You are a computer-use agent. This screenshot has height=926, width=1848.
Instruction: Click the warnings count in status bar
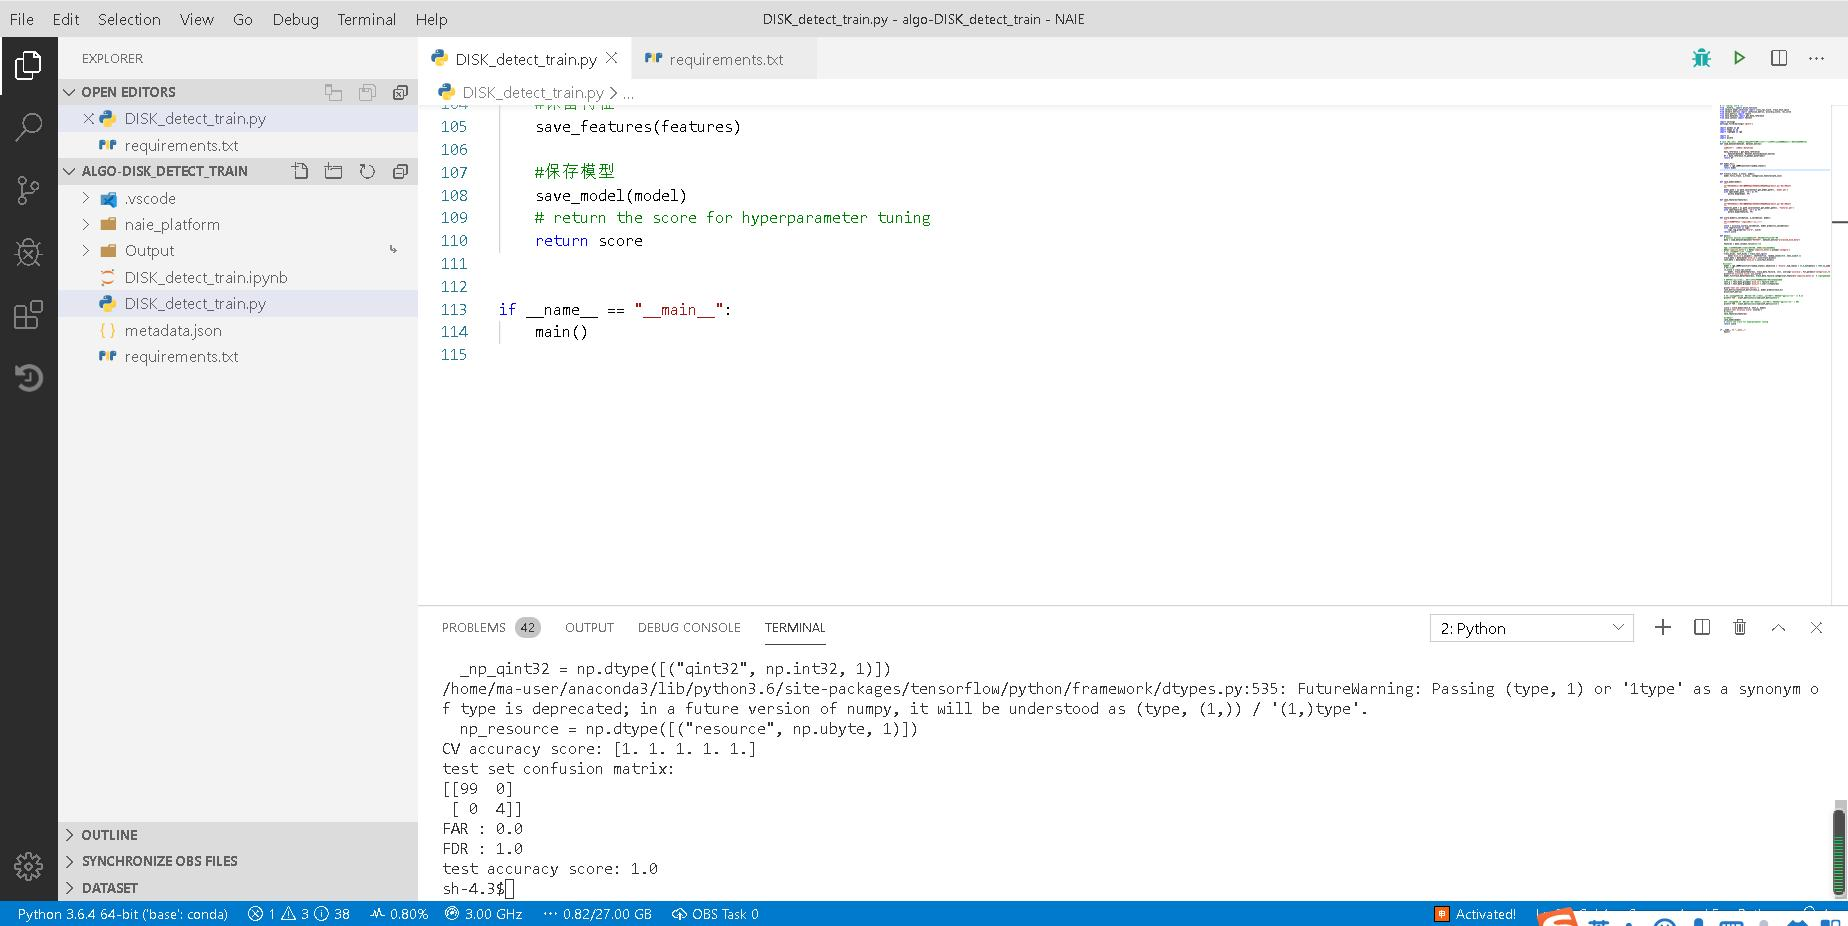(295, 914)
